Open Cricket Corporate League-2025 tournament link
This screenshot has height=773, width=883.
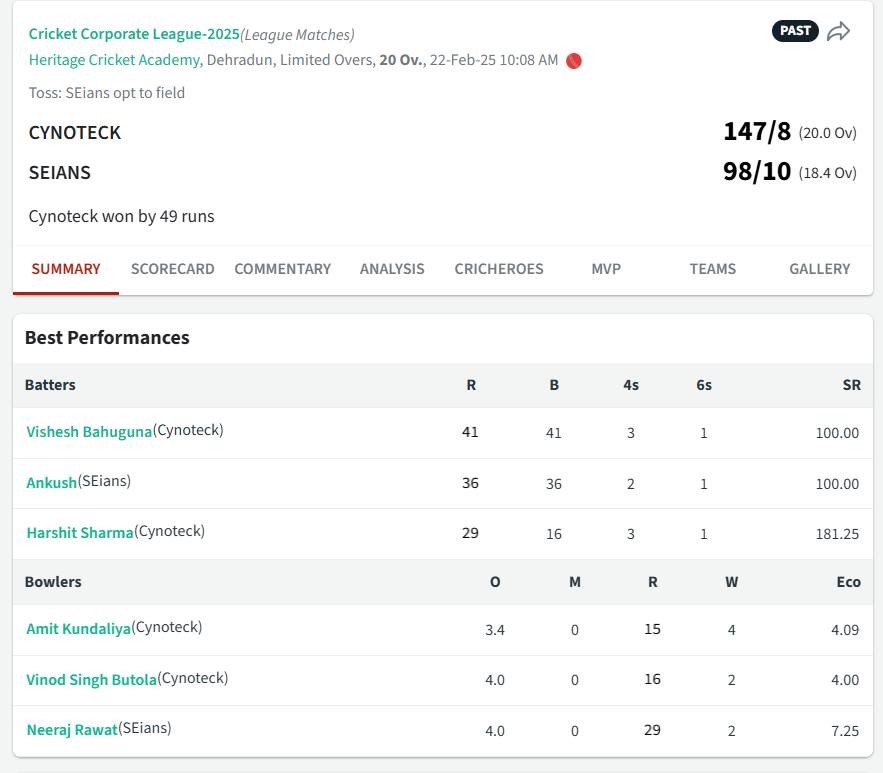click(x=134, y=34)
